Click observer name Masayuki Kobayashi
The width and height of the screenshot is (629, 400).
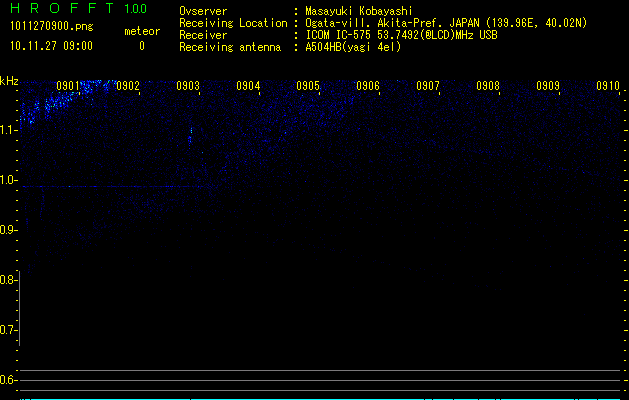(x=359, y=11)
